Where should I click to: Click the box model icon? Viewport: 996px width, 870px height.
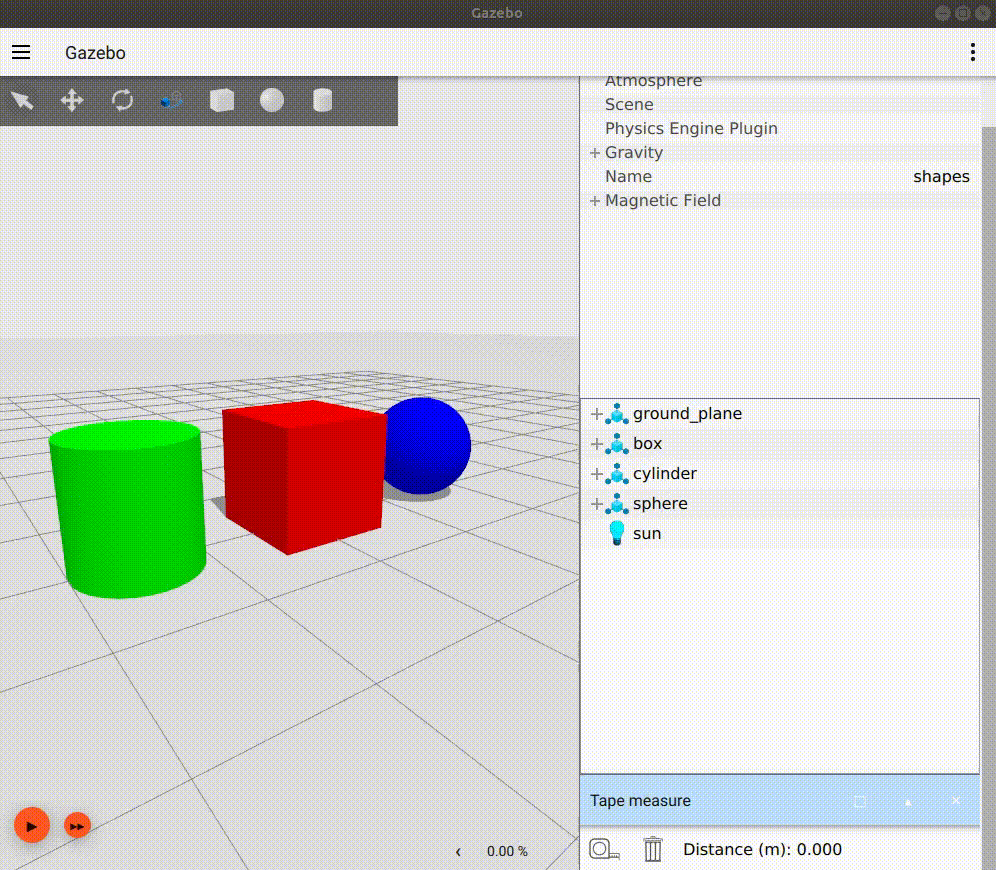click(616, 443)
